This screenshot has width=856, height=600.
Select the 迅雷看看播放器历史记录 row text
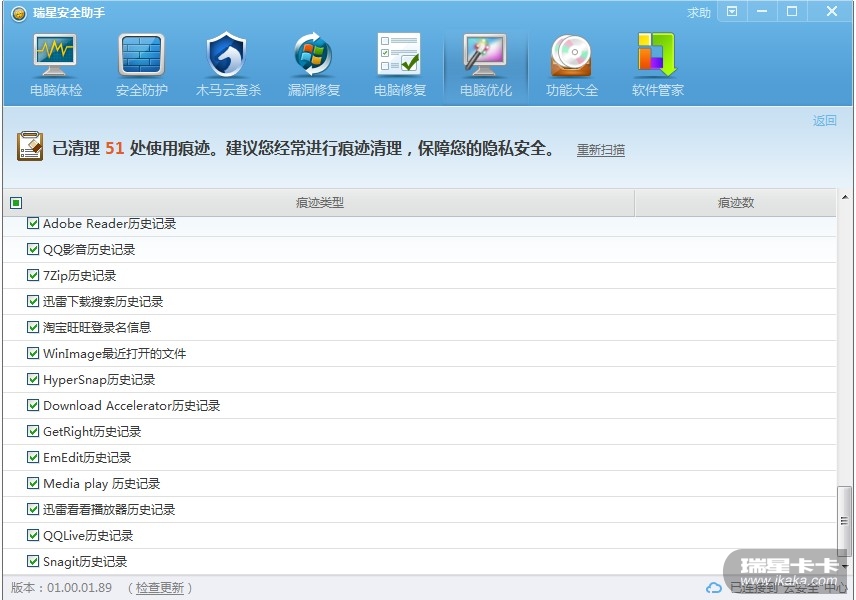coord(109,510)
